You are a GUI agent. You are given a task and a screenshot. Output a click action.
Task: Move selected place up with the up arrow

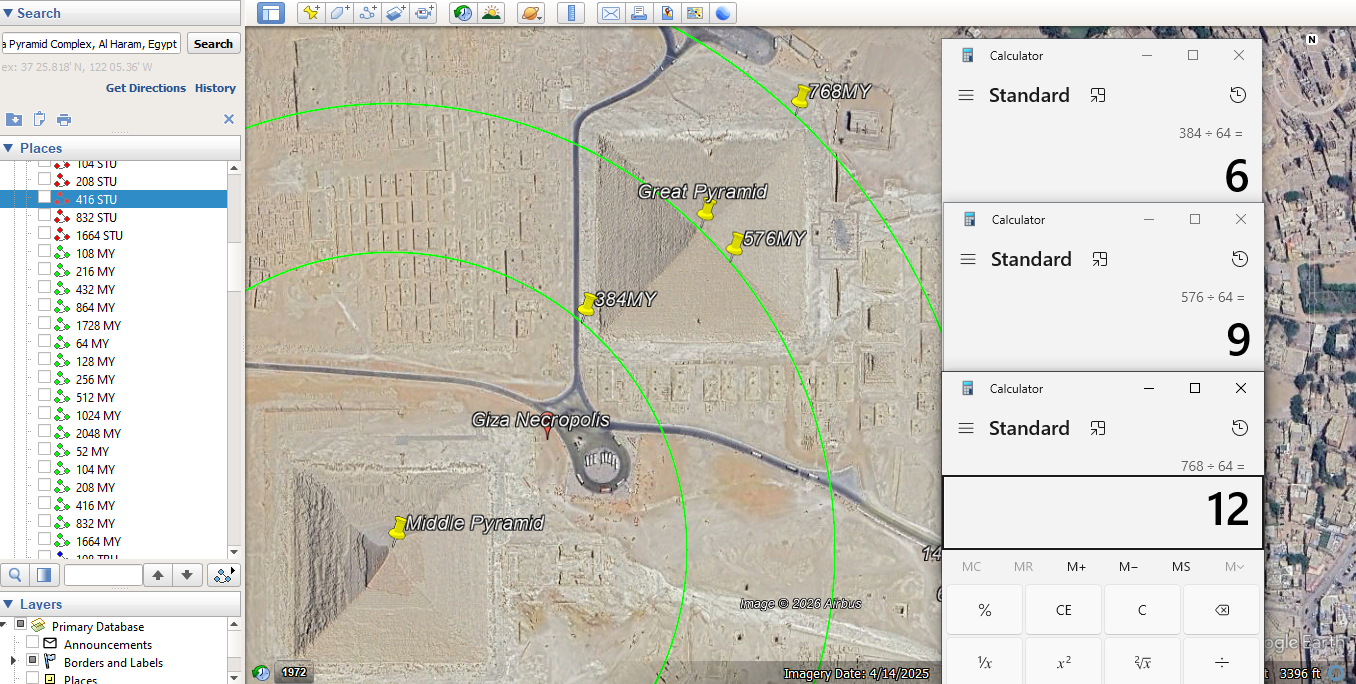tap(158, 575)
